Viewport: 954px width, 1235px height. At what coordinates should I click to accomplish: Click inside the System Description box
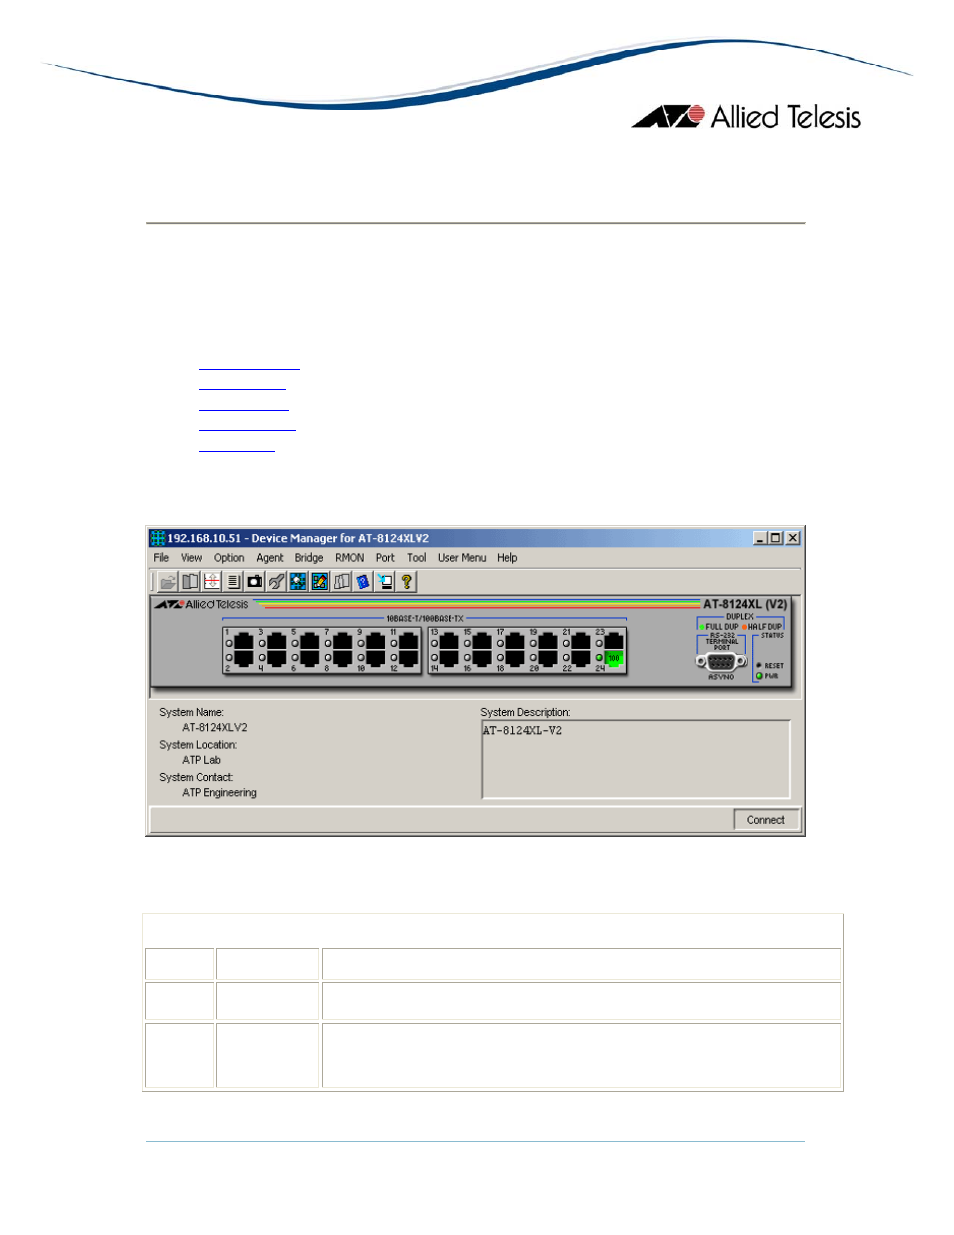pyautogui.click(x=636, y=759)
